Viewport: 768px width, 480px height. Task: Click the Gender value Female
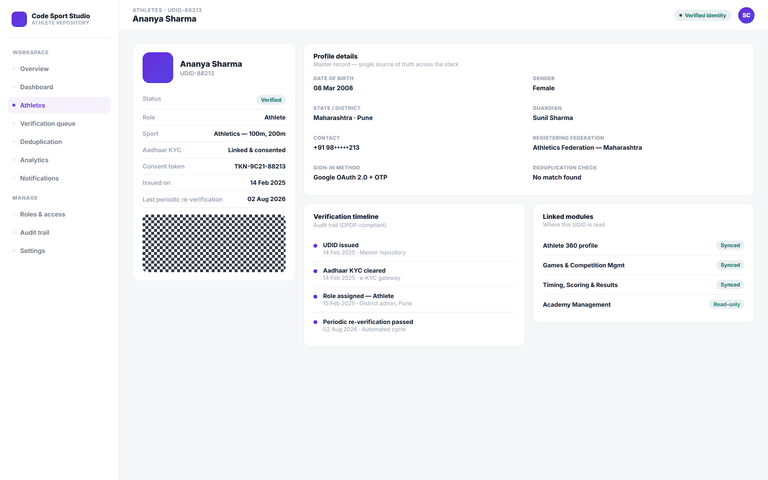pyautogui.click(x=544, y=88)
